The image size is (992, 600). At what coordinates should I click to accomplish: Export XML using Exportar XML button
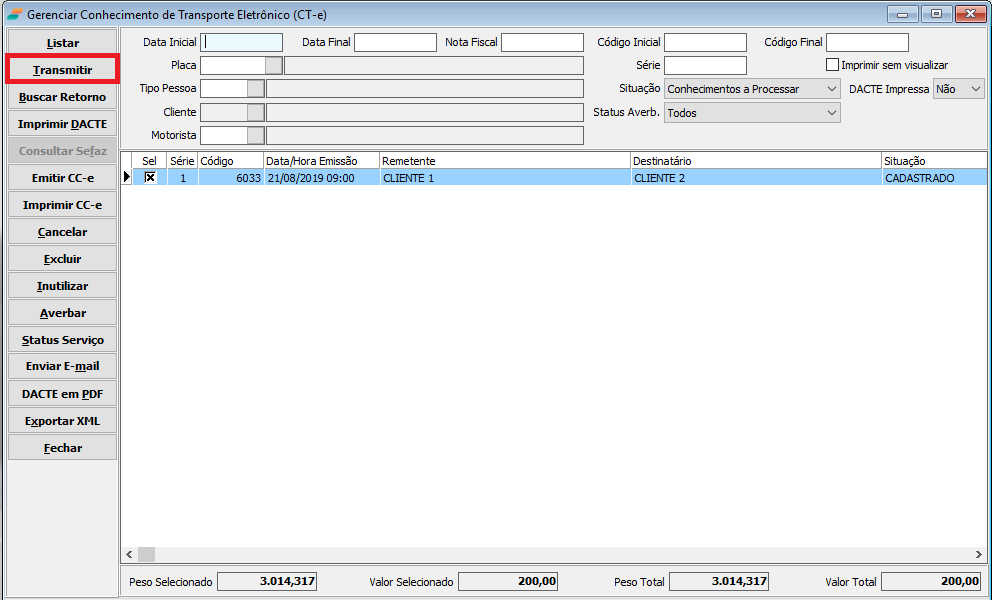click(x=62, y=421)
